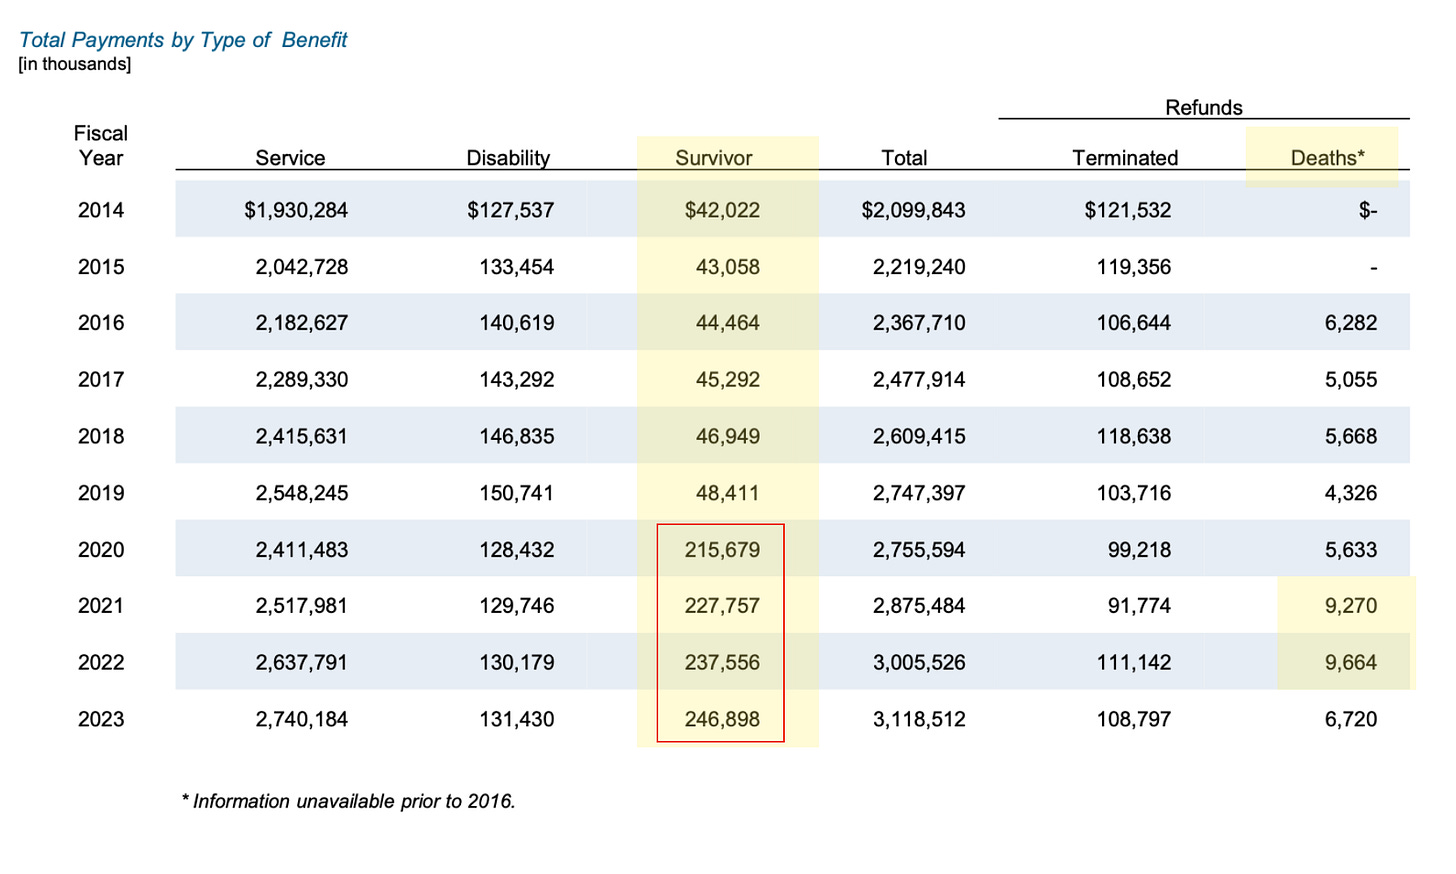The width and height of the screenshot is (1456, 874).
Task: Click the Survivor value 44,464
Action: pos(728,323)
